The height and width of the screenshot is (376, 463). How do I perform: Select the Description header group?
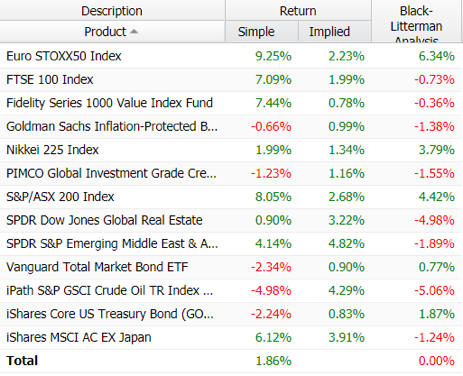[x=113, y=11]
